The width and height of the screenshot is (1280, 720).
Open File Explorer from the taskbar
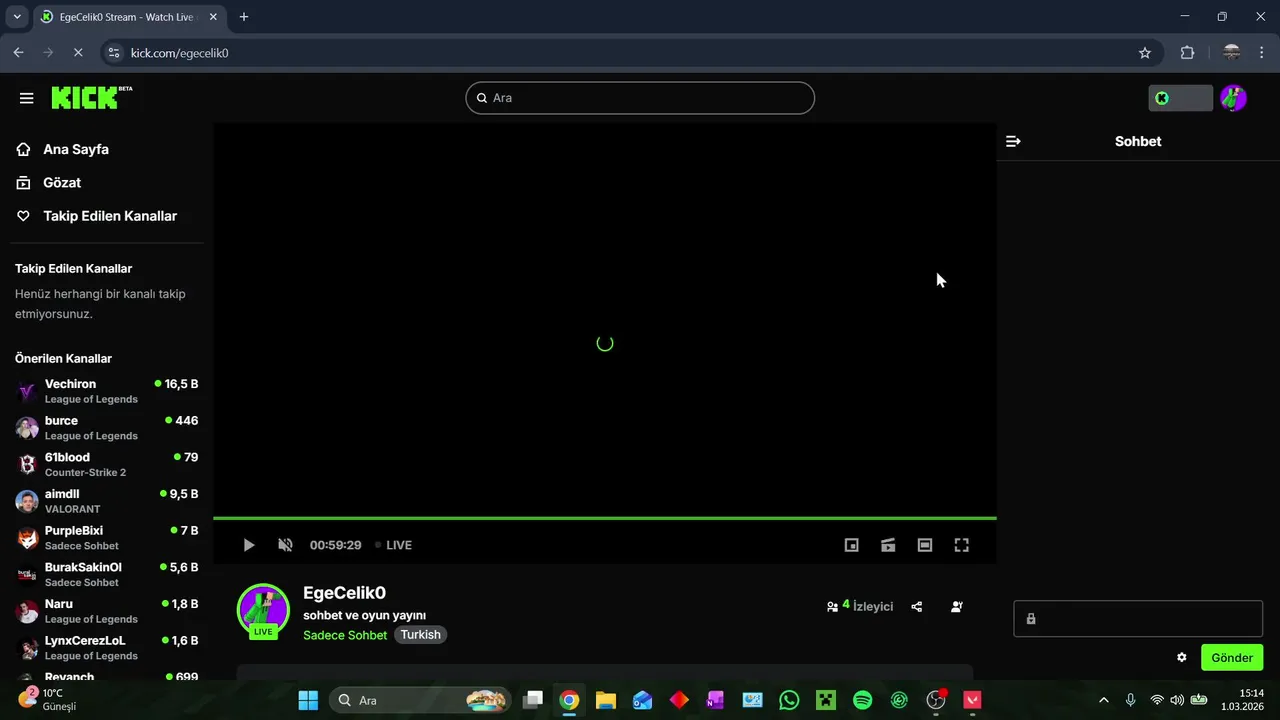[605, 700]
